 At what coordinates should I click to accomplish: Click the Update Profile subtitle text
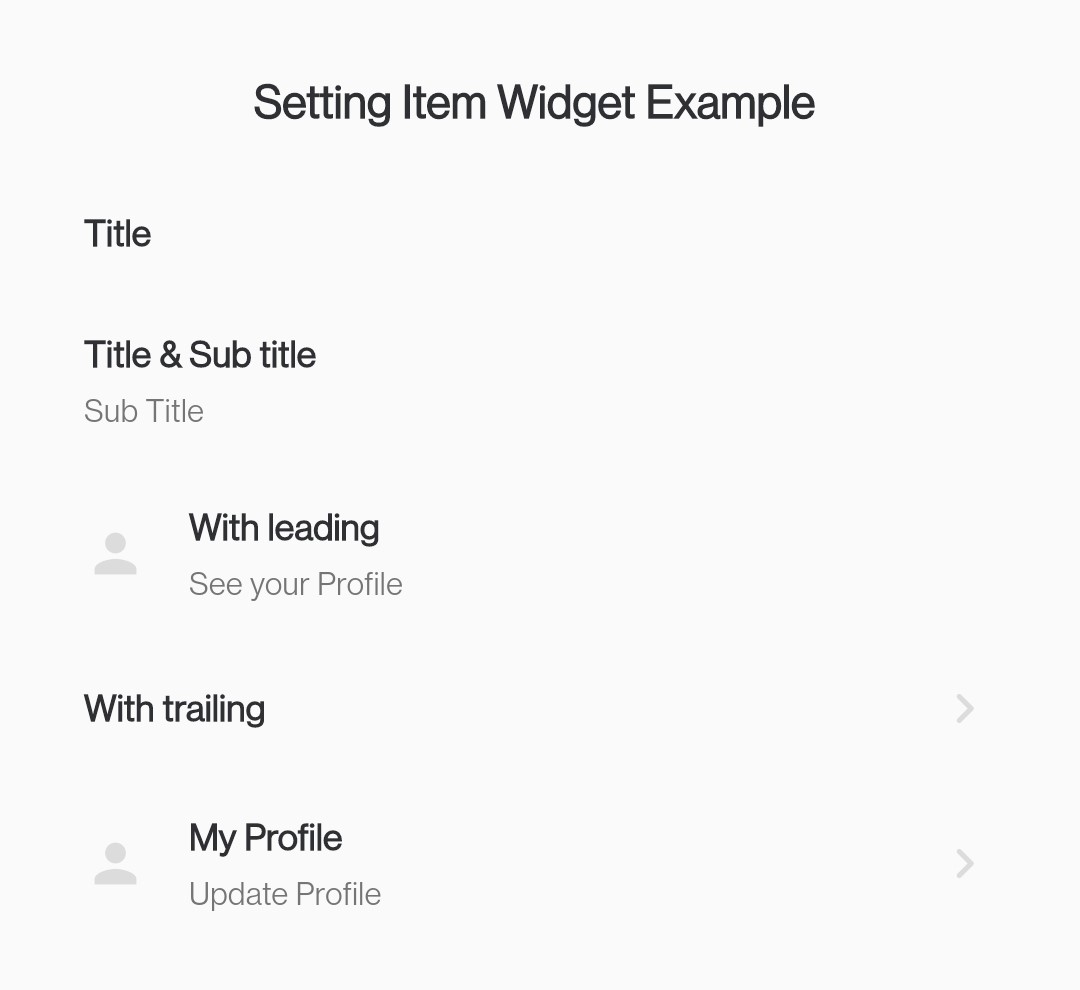(x=285, y=894)
